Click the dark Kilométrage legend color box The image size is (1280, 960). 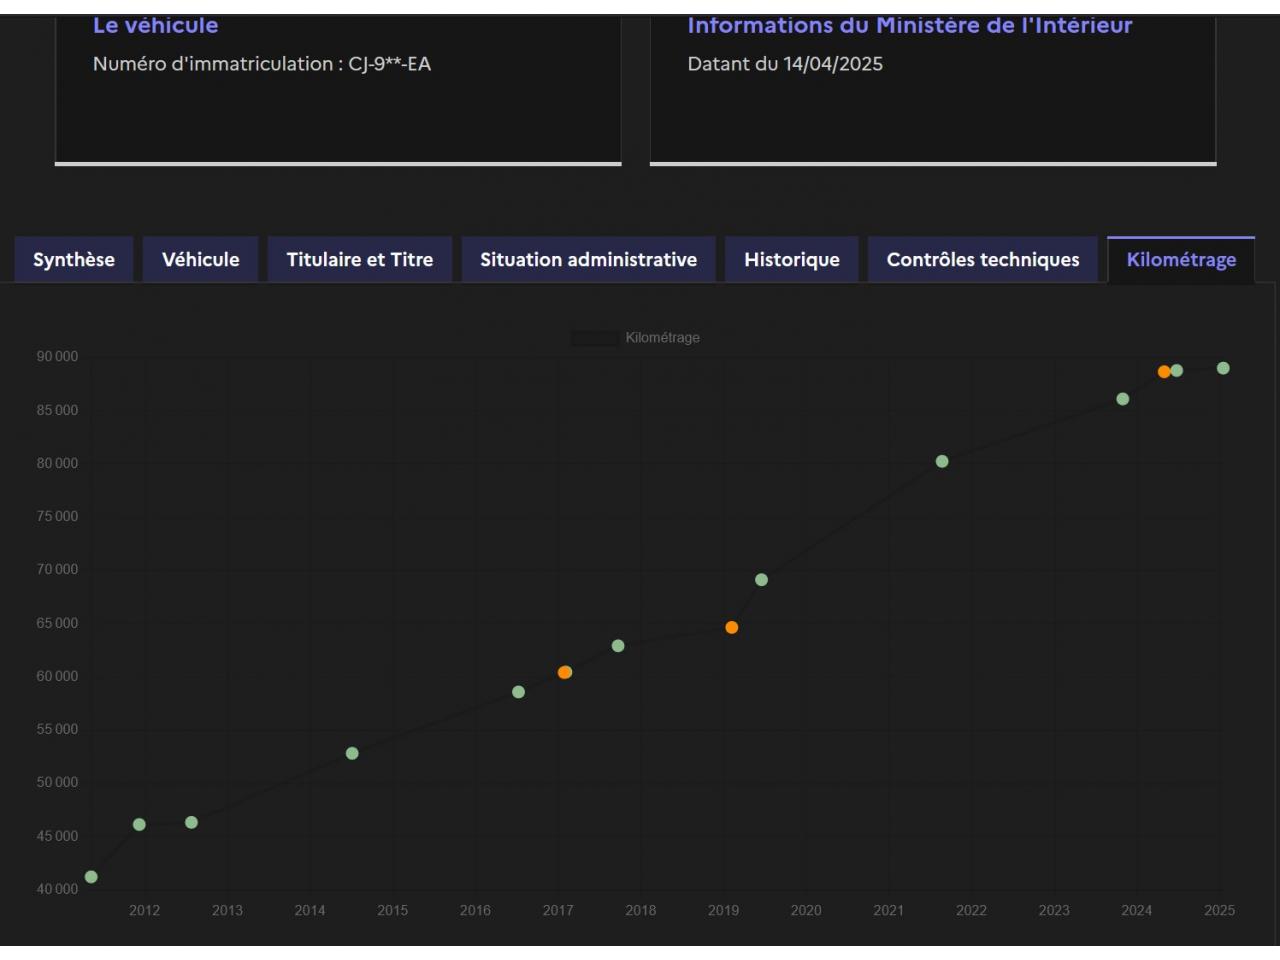tap(595, 338)
